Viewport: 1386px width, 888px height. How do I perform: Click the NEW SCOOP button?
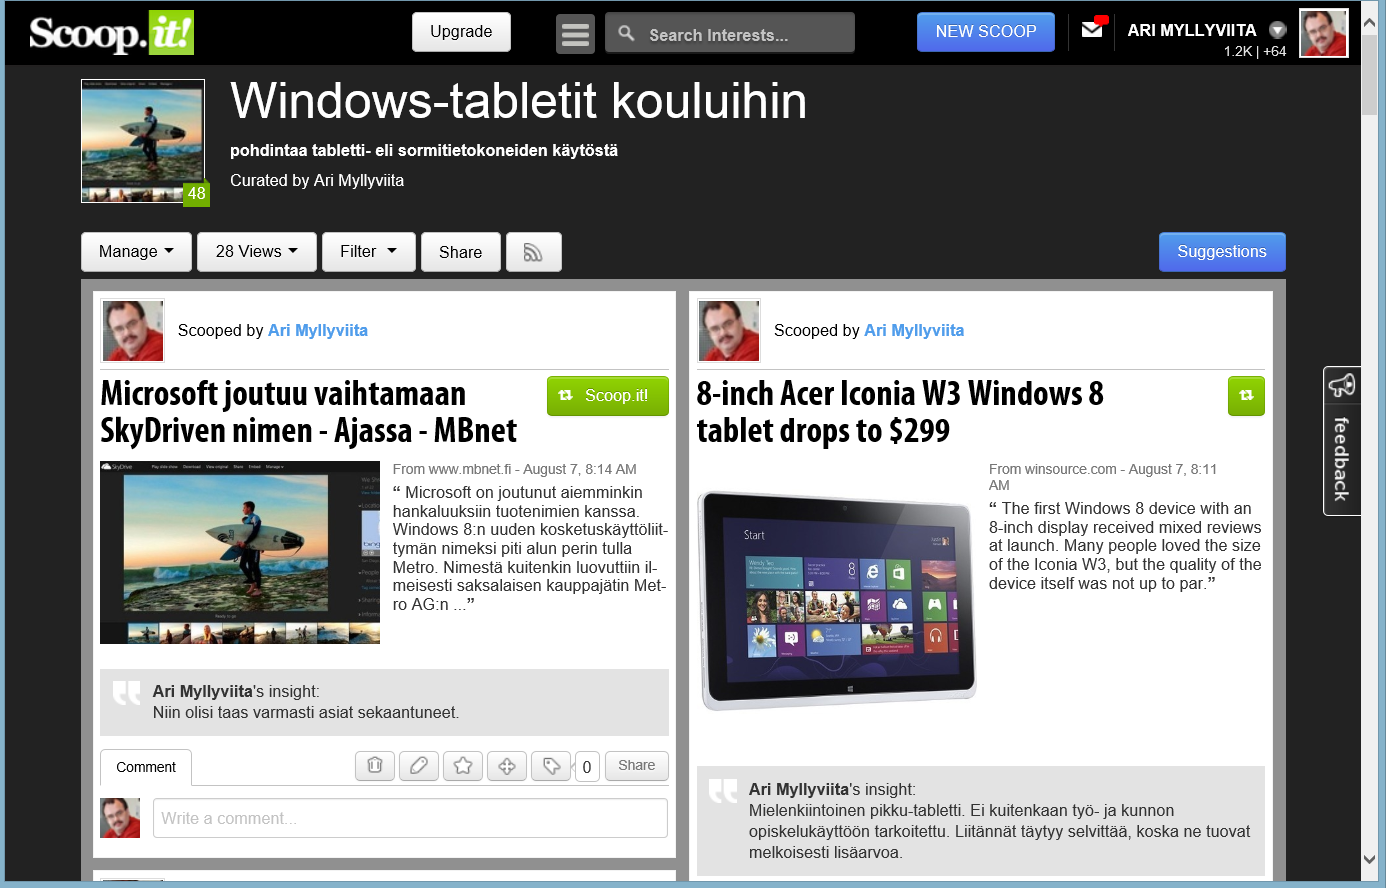pyautogui.click(x=986, y=32)
